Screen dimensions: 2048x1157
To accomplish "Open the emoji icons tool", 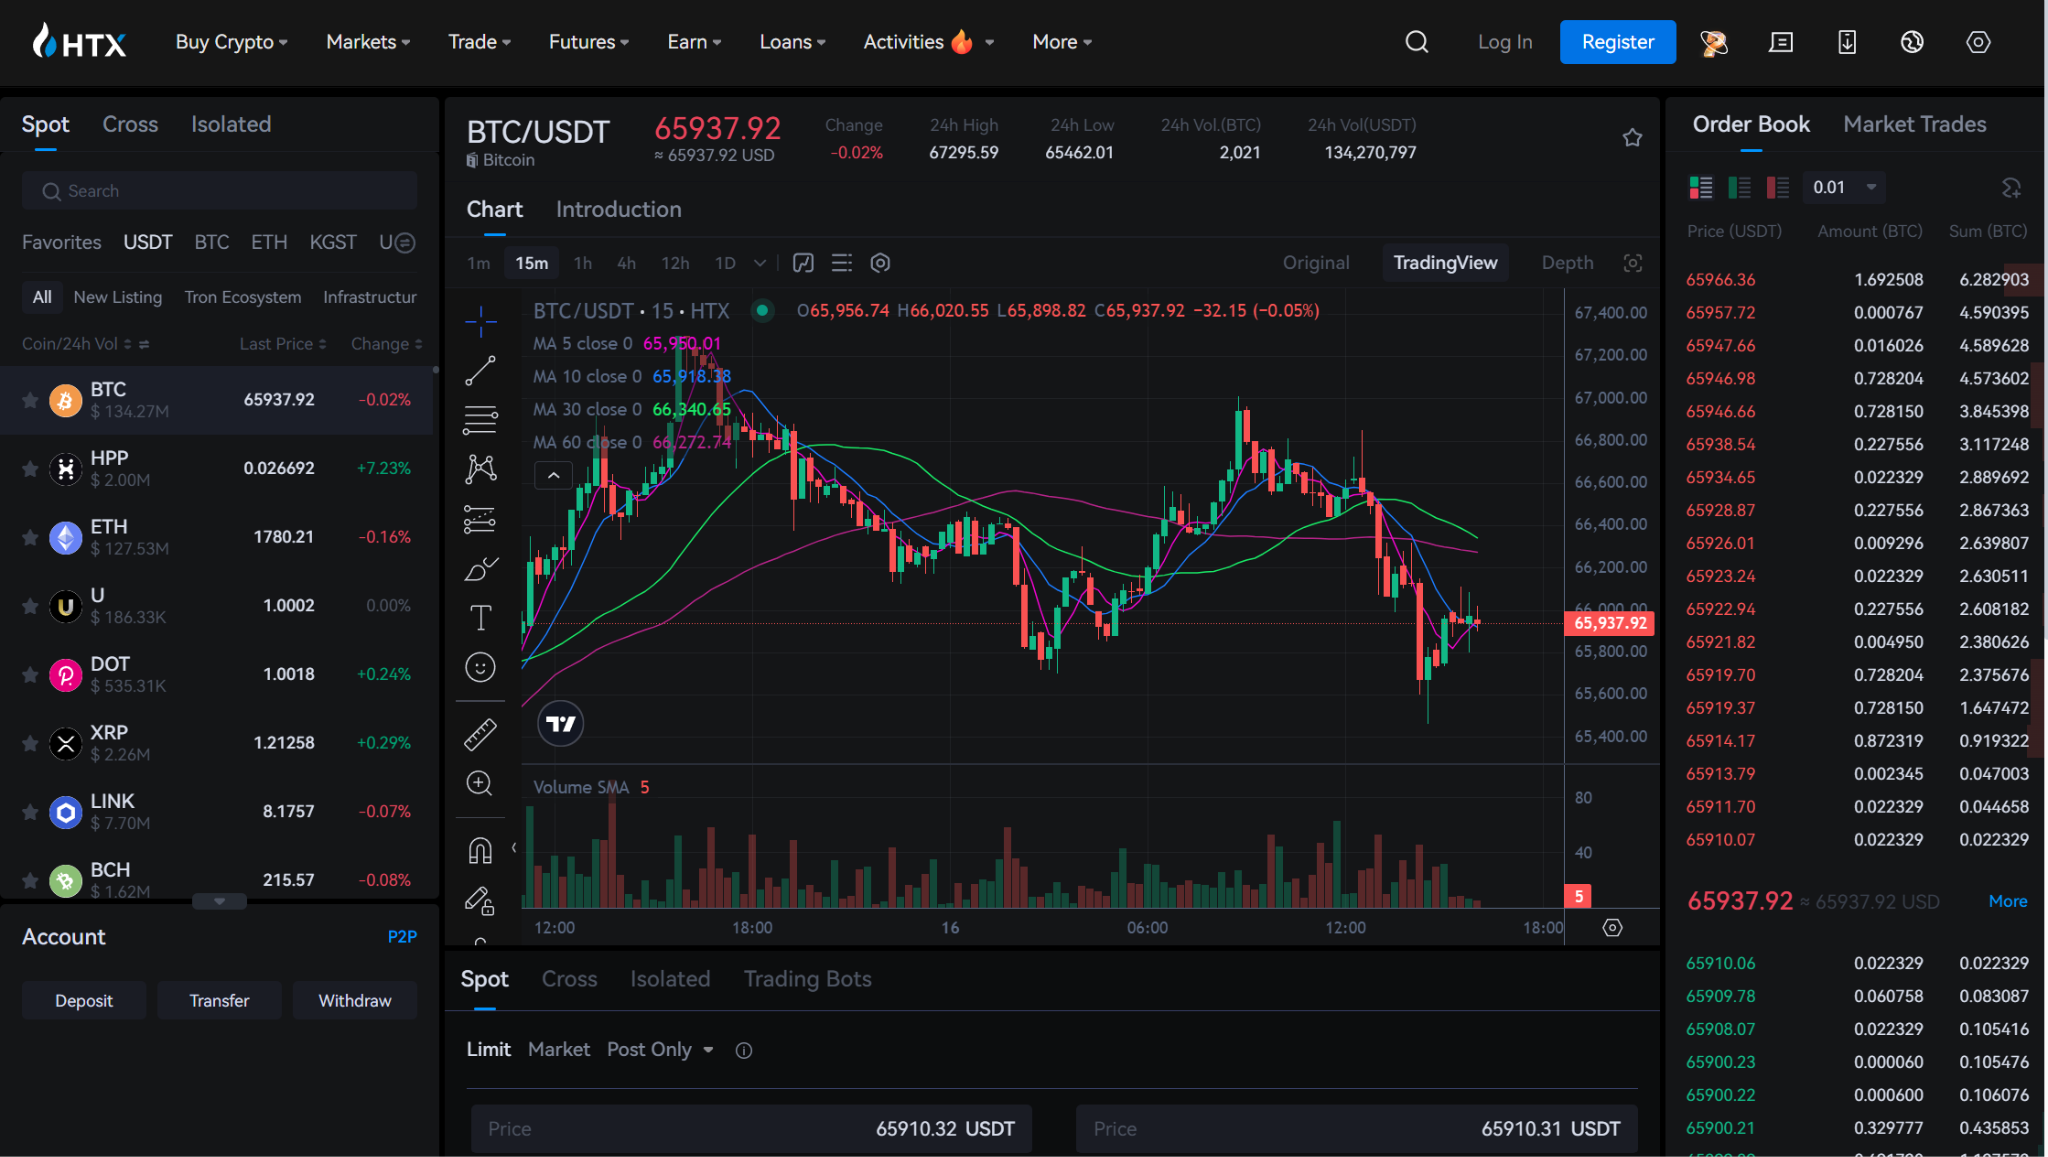I will [x=480, y=667].
